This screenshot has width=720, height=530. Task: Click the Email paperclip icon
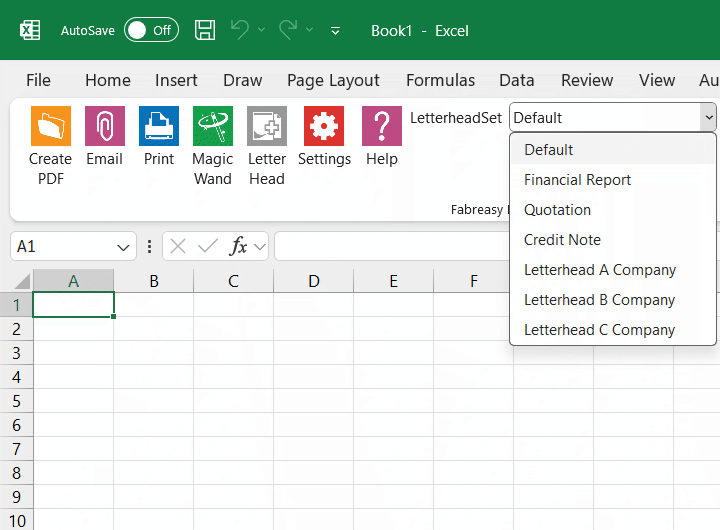pos(104,127)
